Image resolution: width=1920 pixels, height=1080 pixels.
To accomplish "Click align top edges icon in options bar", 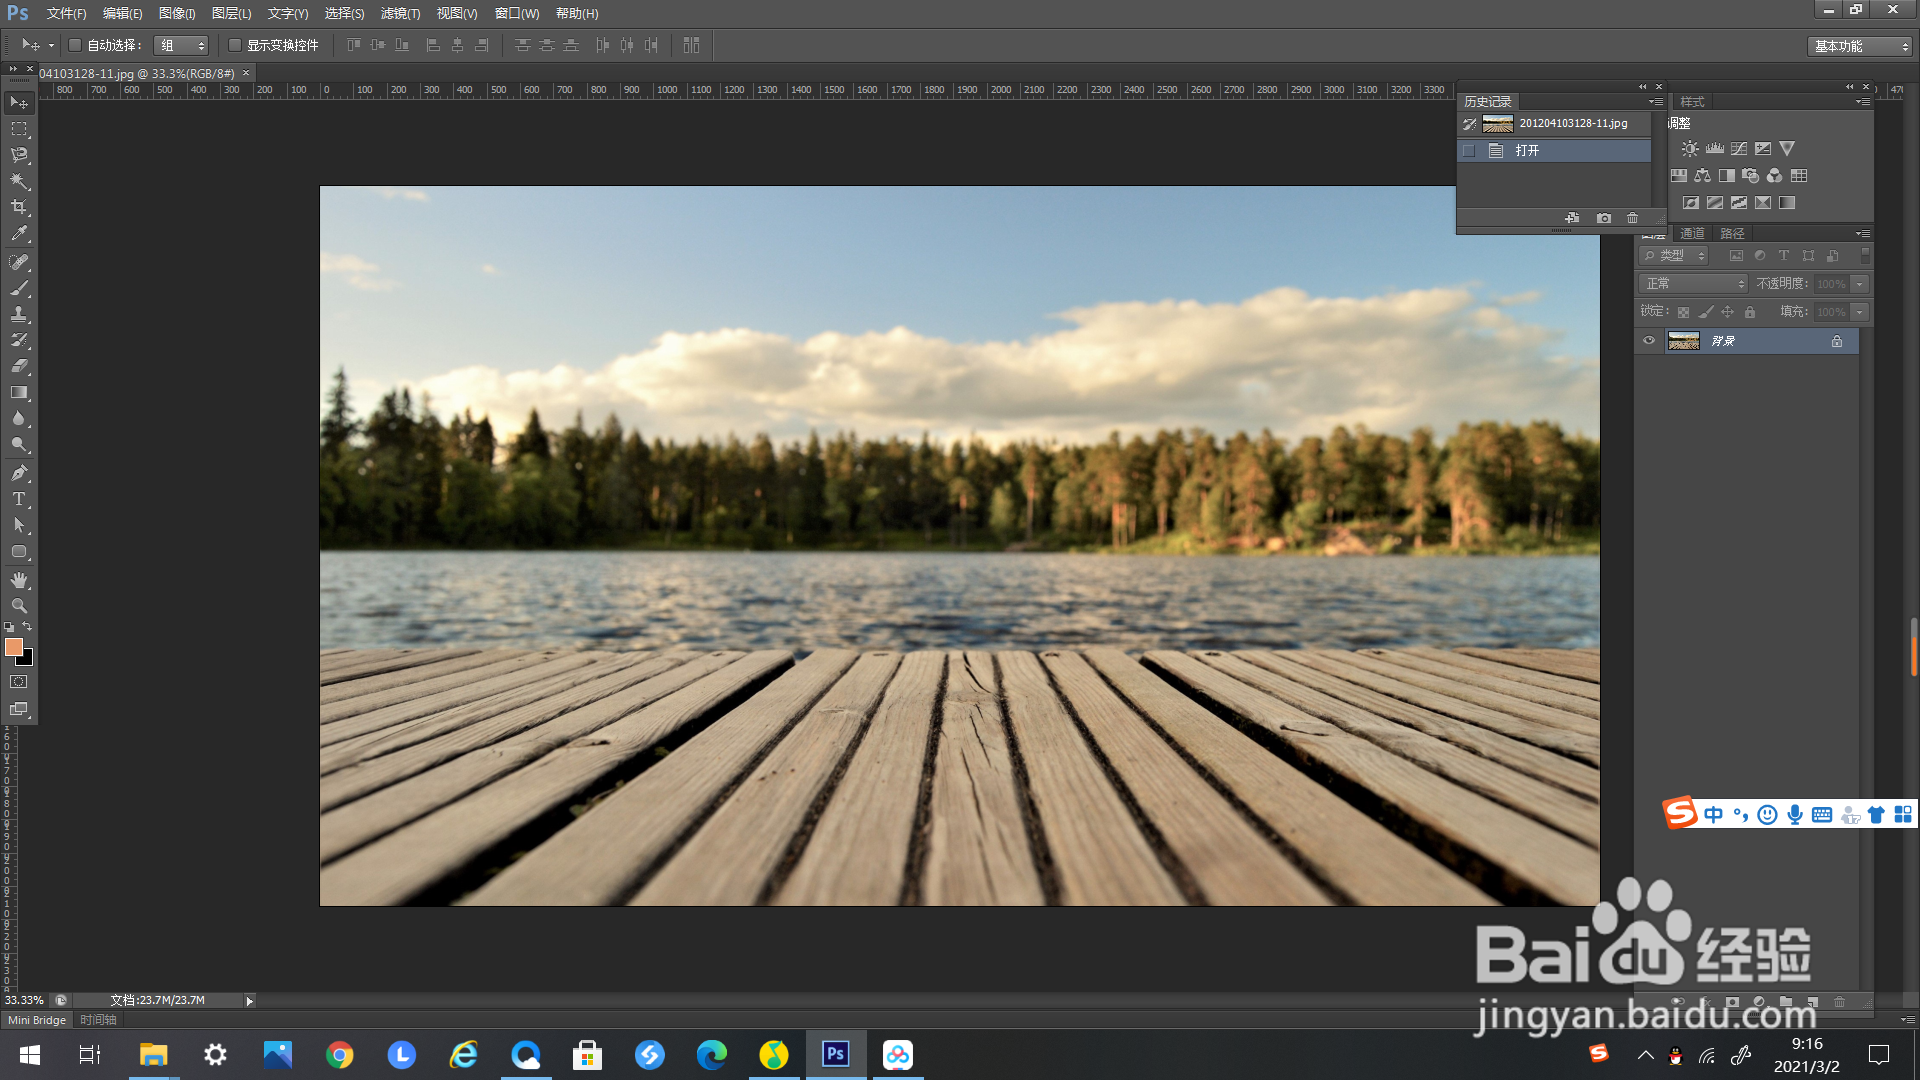I will [354, 45].
